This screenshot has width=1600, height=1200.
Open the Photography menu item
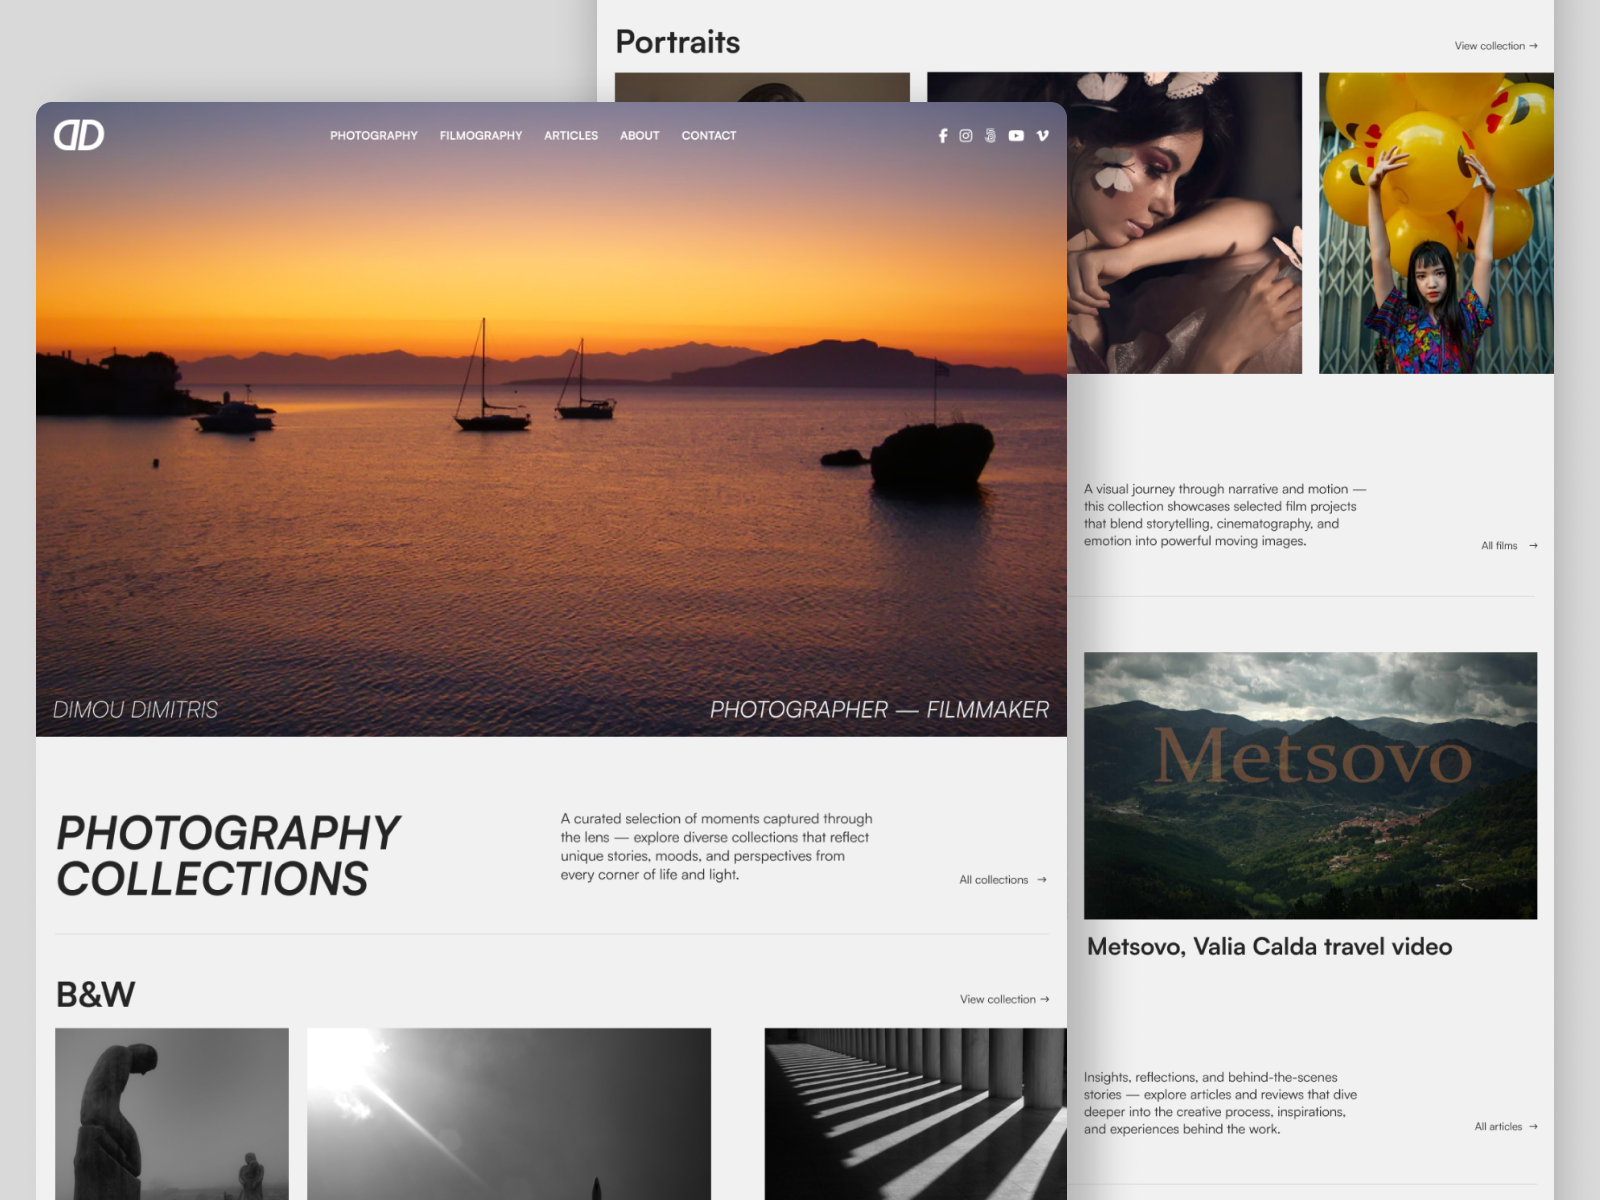coord(374,136)
